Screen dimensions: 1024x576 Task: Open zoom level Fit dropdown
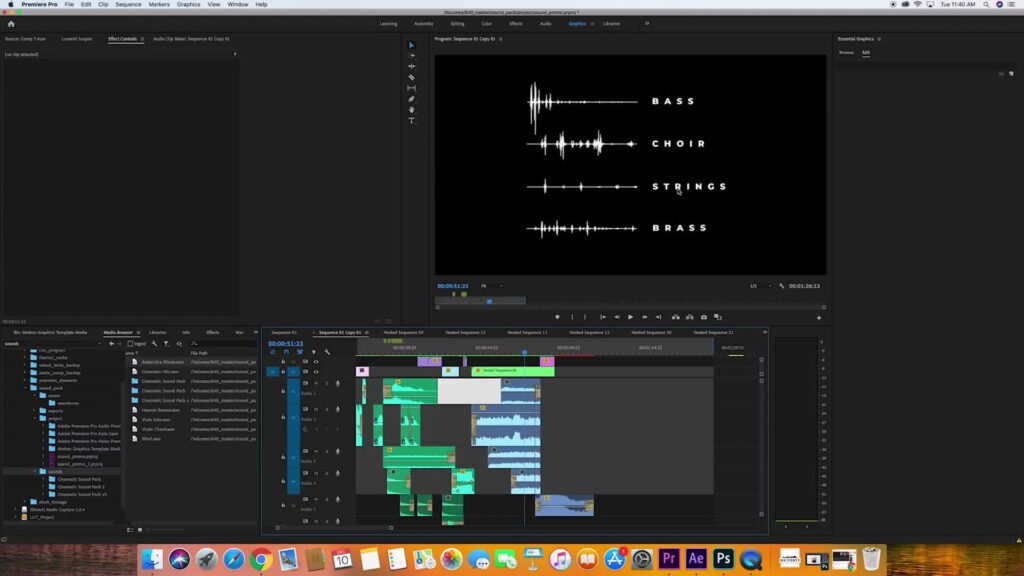492,286
